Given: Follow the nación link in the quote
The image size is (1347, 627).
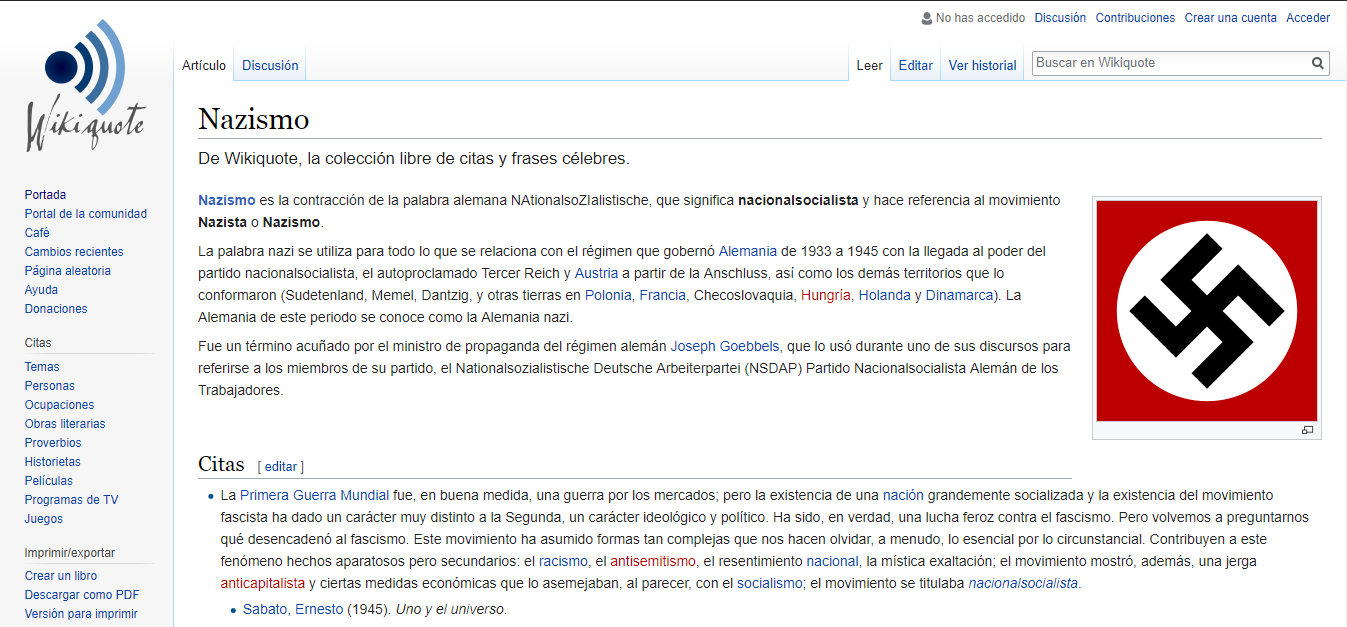Looking at the screenshot, I should click(x=903, y=495).
